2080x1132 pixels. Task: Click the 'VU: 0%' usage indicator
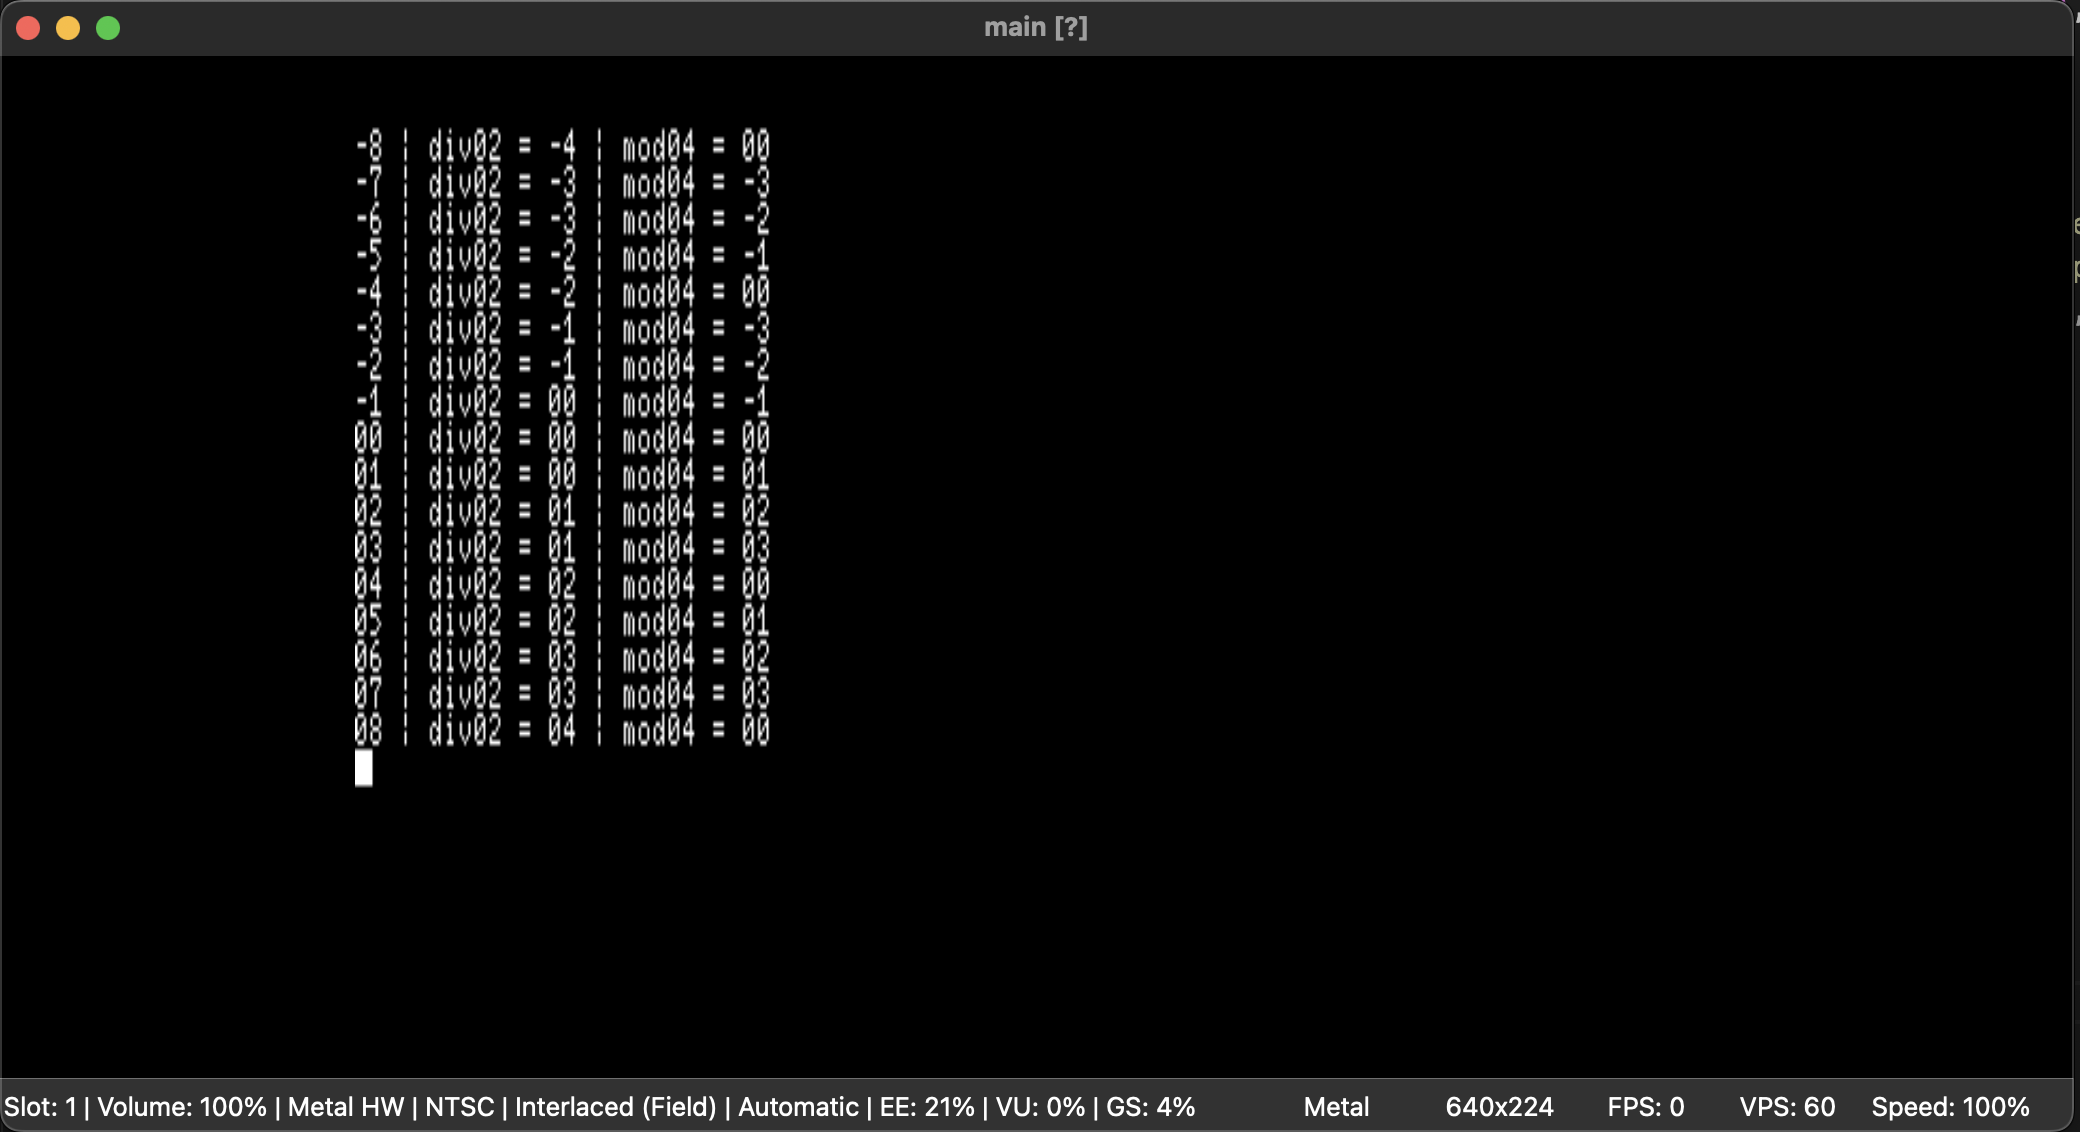tap(1040, 1107)
